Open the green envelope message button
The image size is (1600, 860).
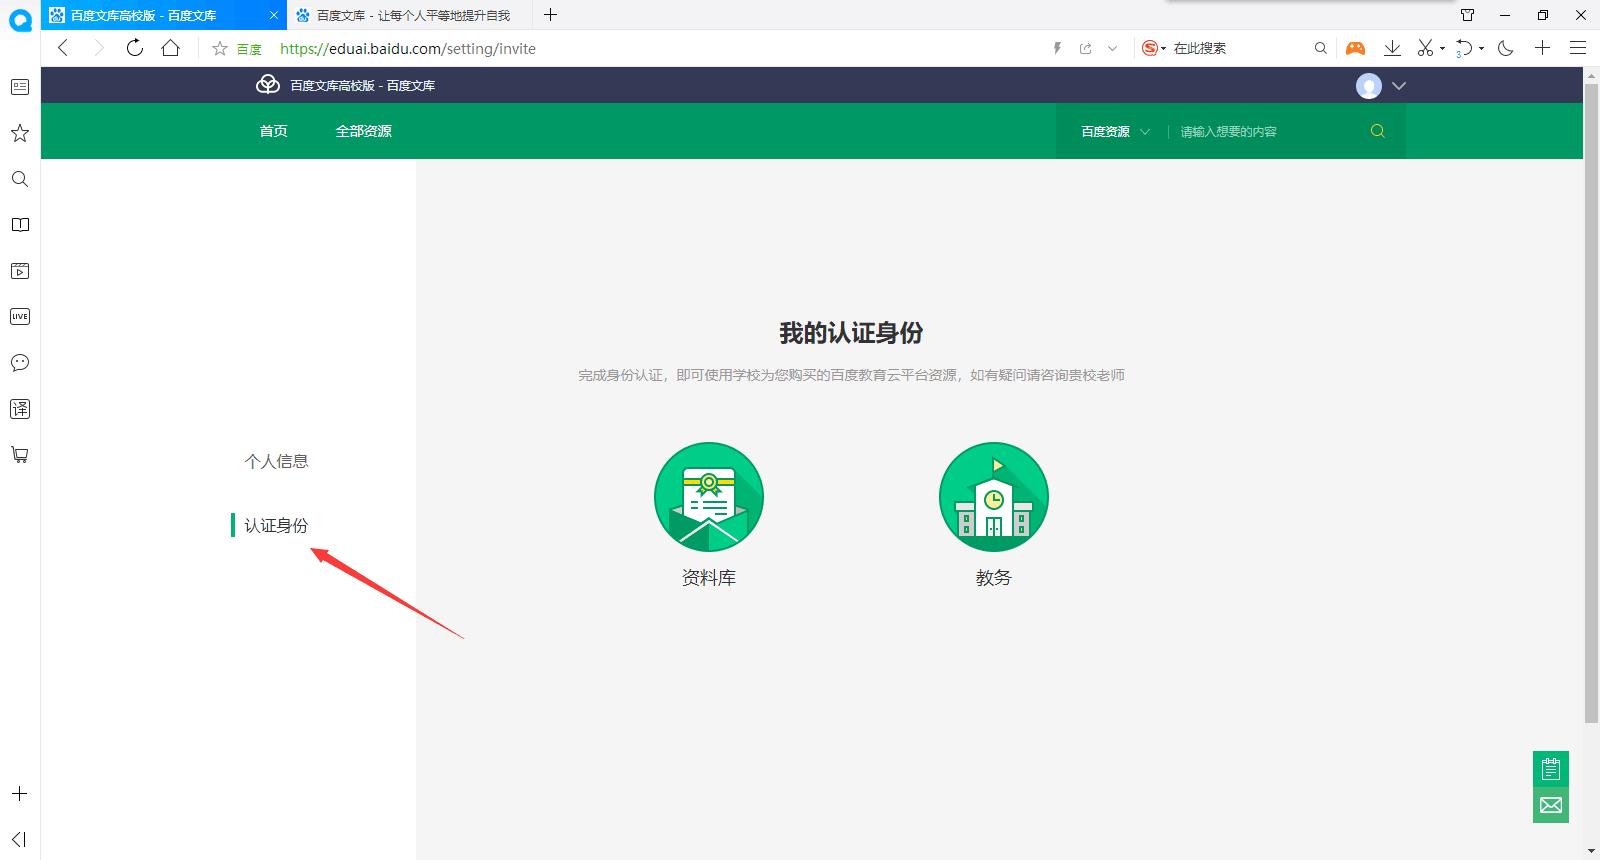click(x=1551, y=805)
